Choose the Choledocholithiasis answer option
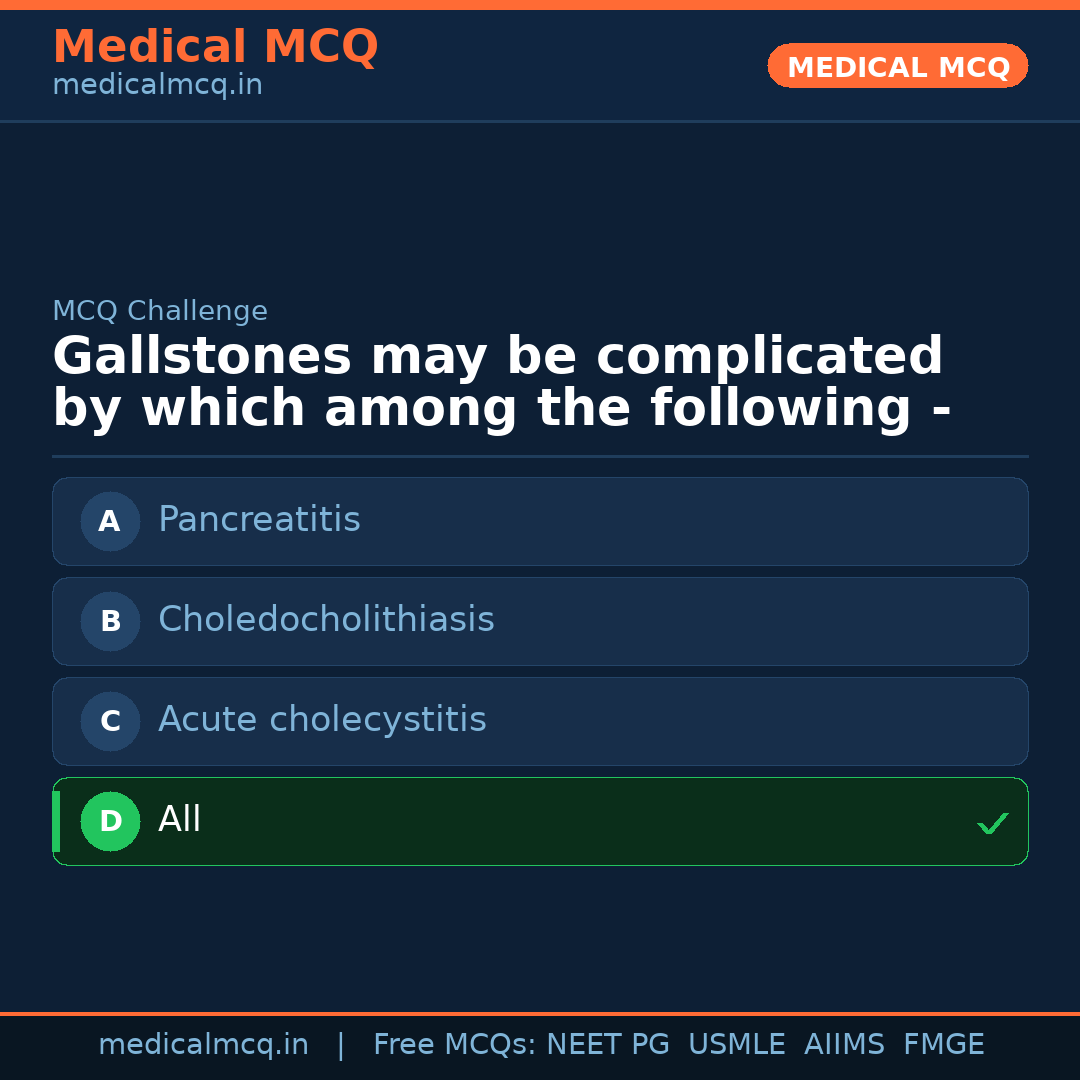This screenshot has width=1080, height=1080. click(540, 621)
